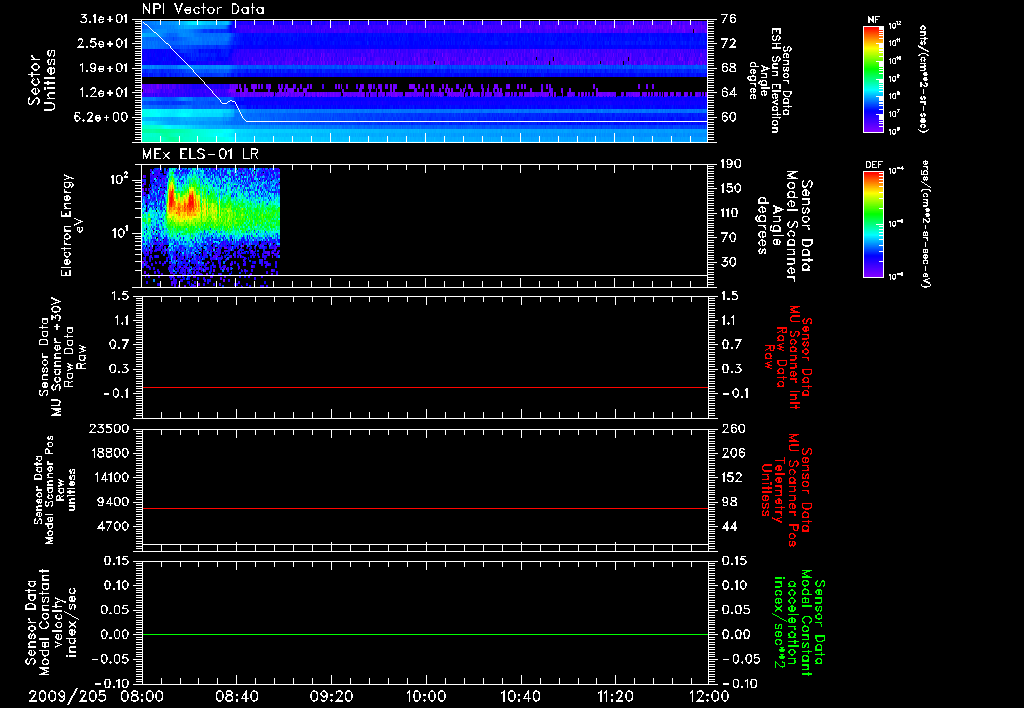Click the '9400' scanner position tick label
Image resolution: width=1024 pixels, height=708 pixels.
112,502
